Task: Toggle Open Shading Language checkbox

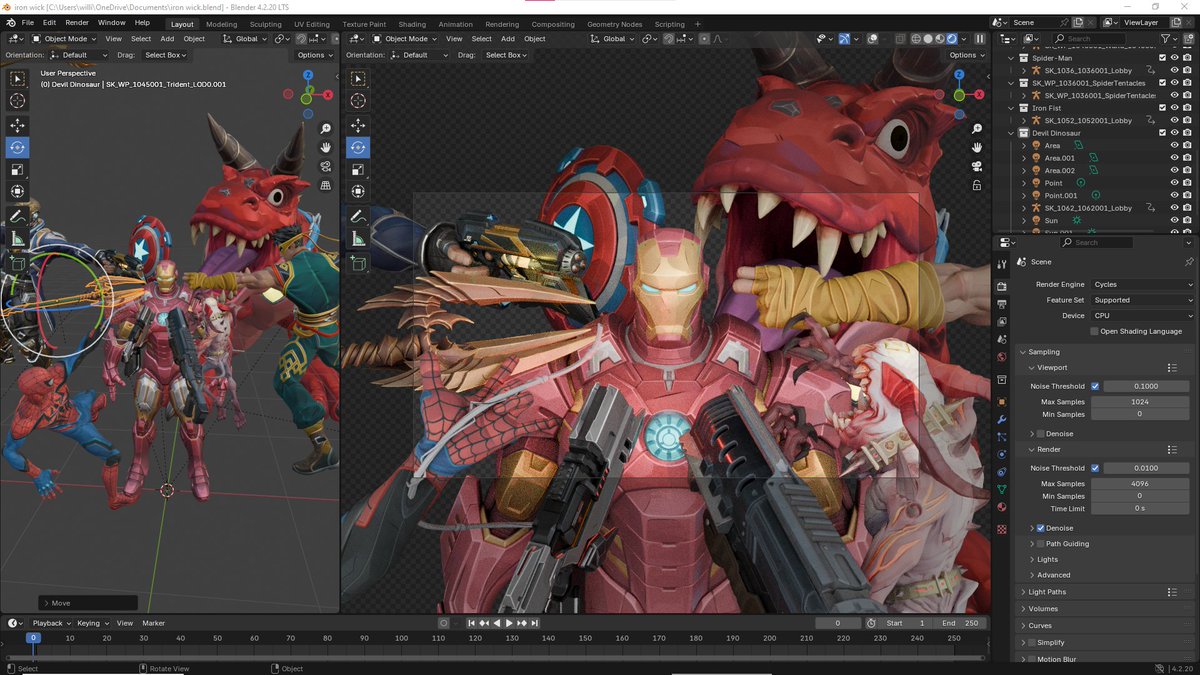Action: [x=1095, y=331]
